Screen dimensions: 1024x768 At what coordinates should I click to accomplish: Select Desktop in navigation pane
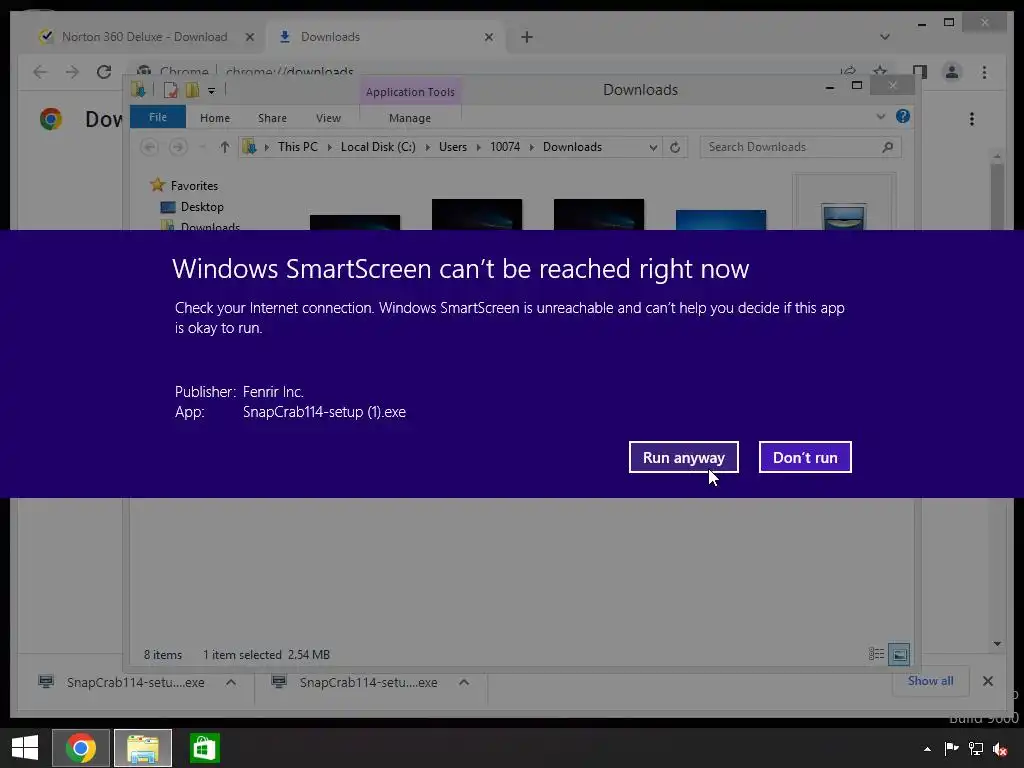[x=202, y=207]
